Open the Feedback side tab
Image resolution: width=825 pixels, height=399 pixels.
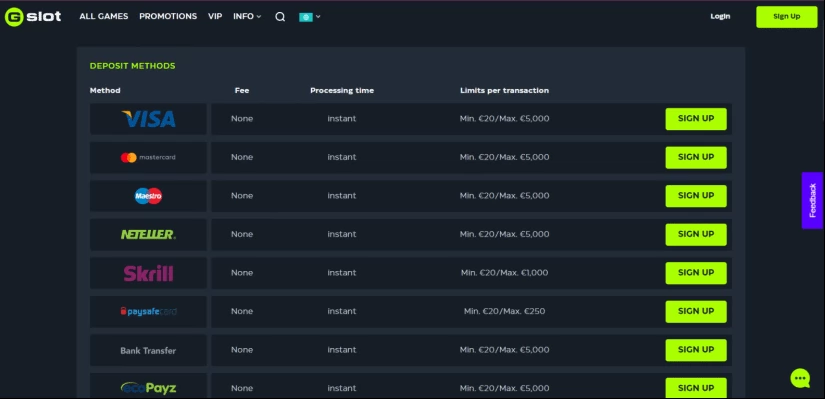click(x=812, y=201)
